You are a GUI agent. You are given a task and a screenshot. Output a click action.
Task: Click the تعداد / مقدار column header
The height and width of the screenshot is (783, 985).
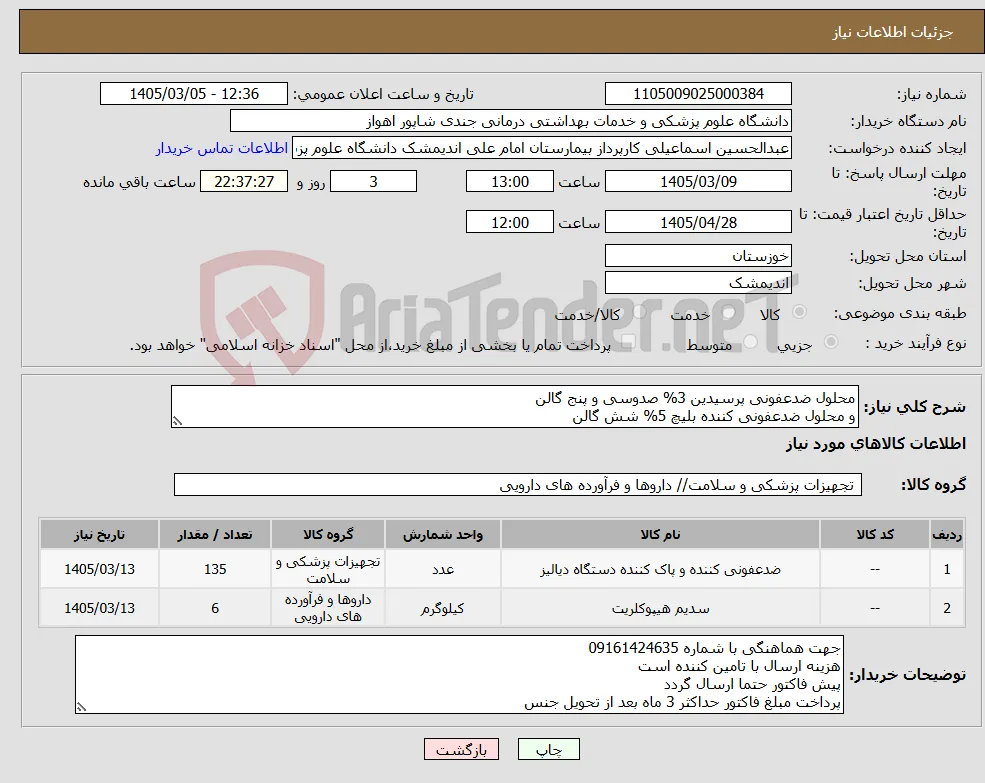[215, 534]
